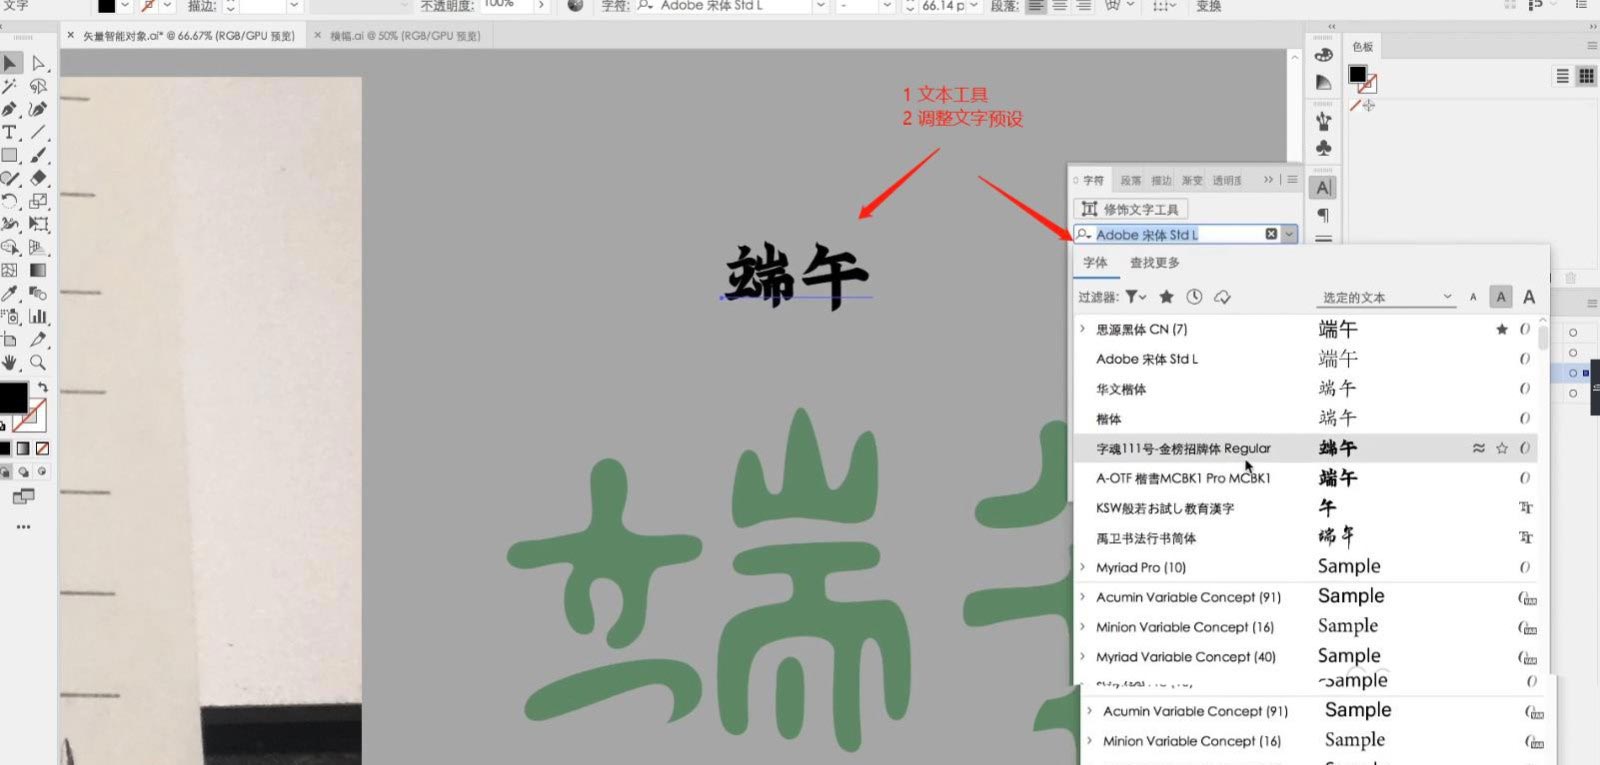This screenshot has height=765, width=1600.
Task: Expand Myriad Variable Concept (40) family
Action: click(1082, 657)
